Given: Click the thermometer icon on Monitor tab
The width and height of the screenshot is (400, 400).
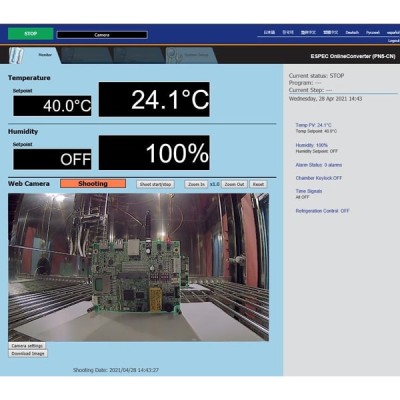Looking at the screenshot, I should coord(16,55).
